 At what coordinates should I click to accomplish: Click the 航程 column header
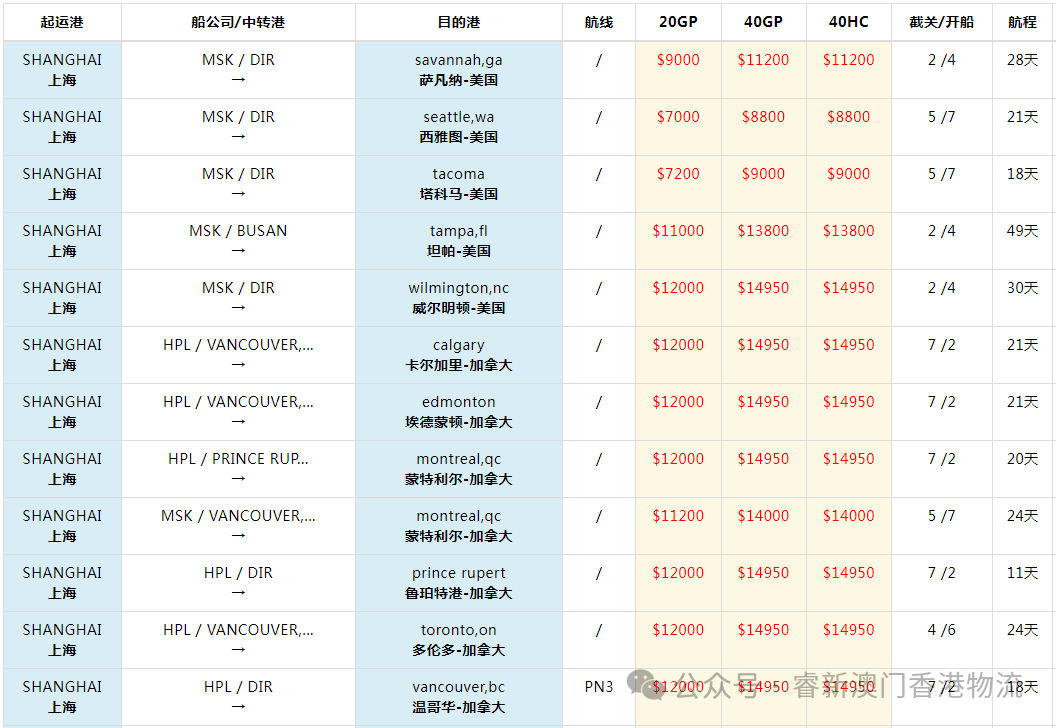tap(1022, 22)
